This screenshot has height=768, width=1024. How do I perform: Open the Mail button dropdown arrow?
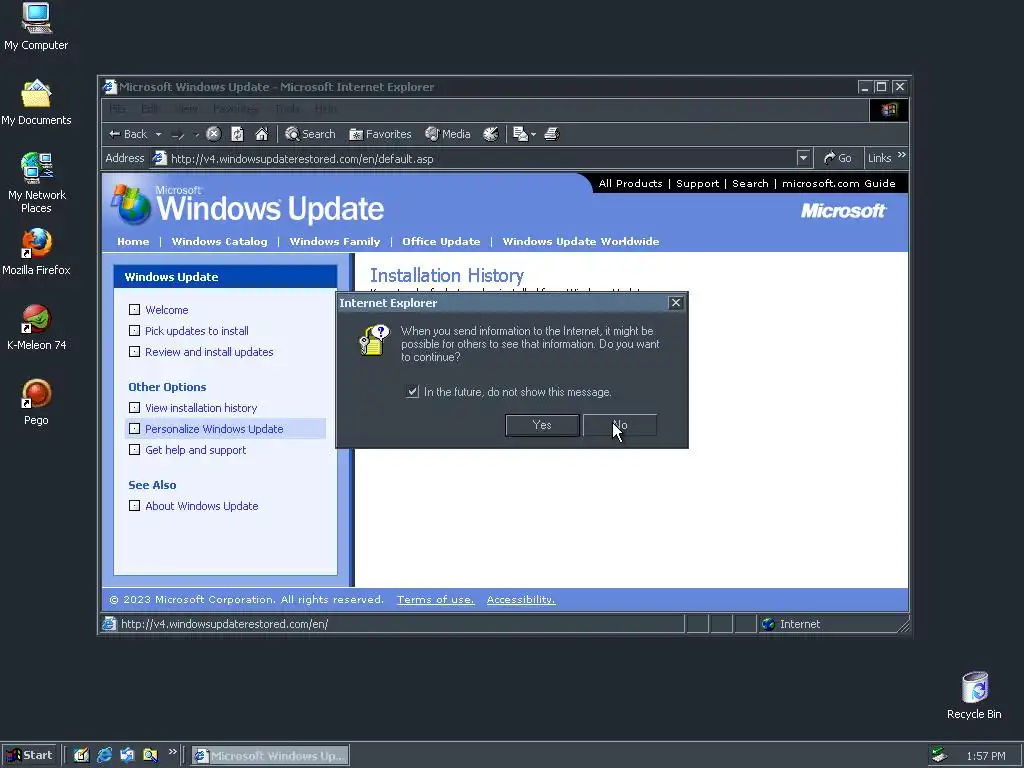tap(534, 135)
